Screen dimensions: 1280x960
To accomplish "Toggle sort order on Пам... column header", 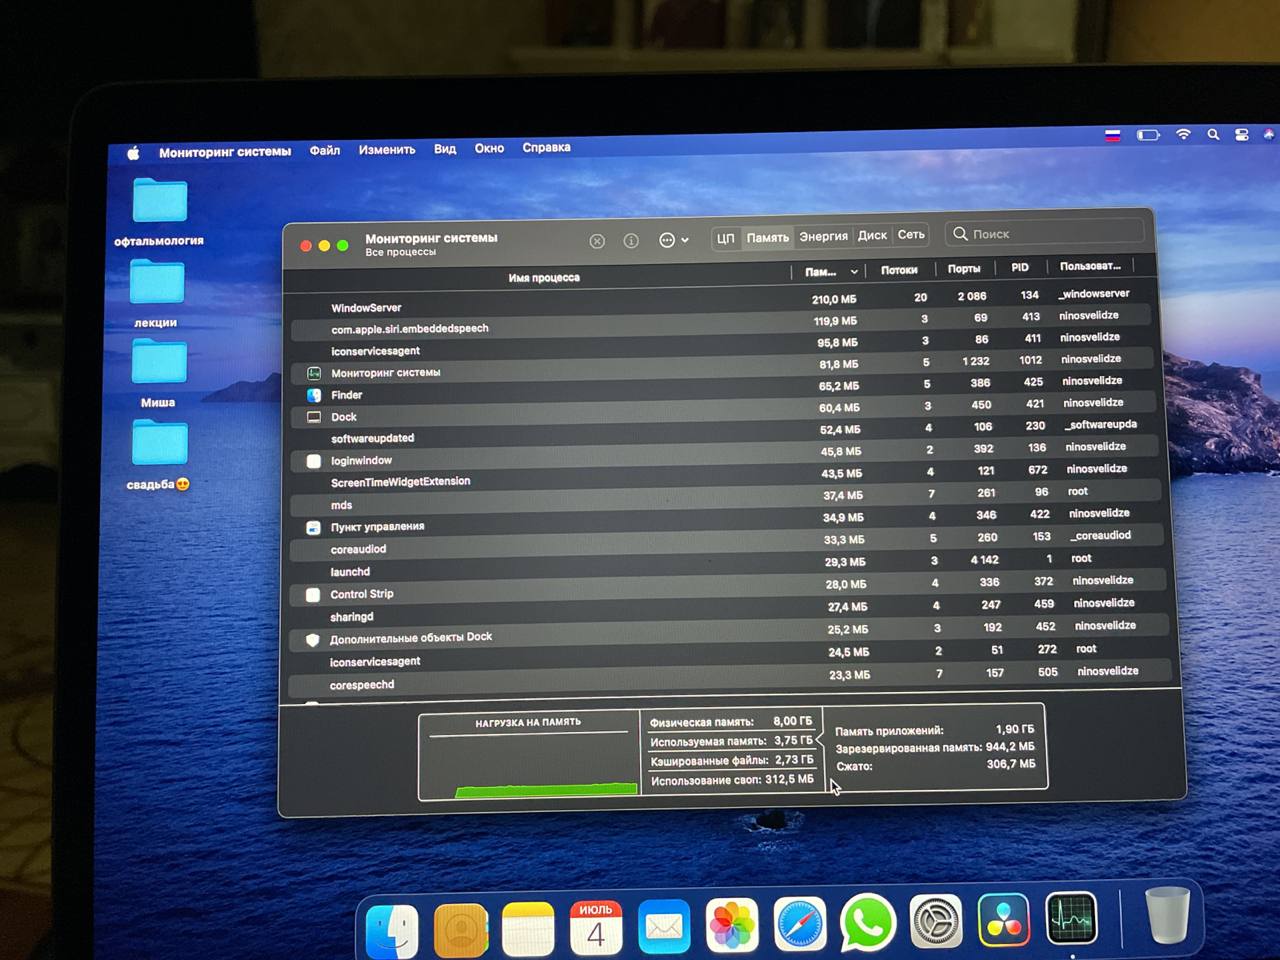I will click(x=830, y=272).
